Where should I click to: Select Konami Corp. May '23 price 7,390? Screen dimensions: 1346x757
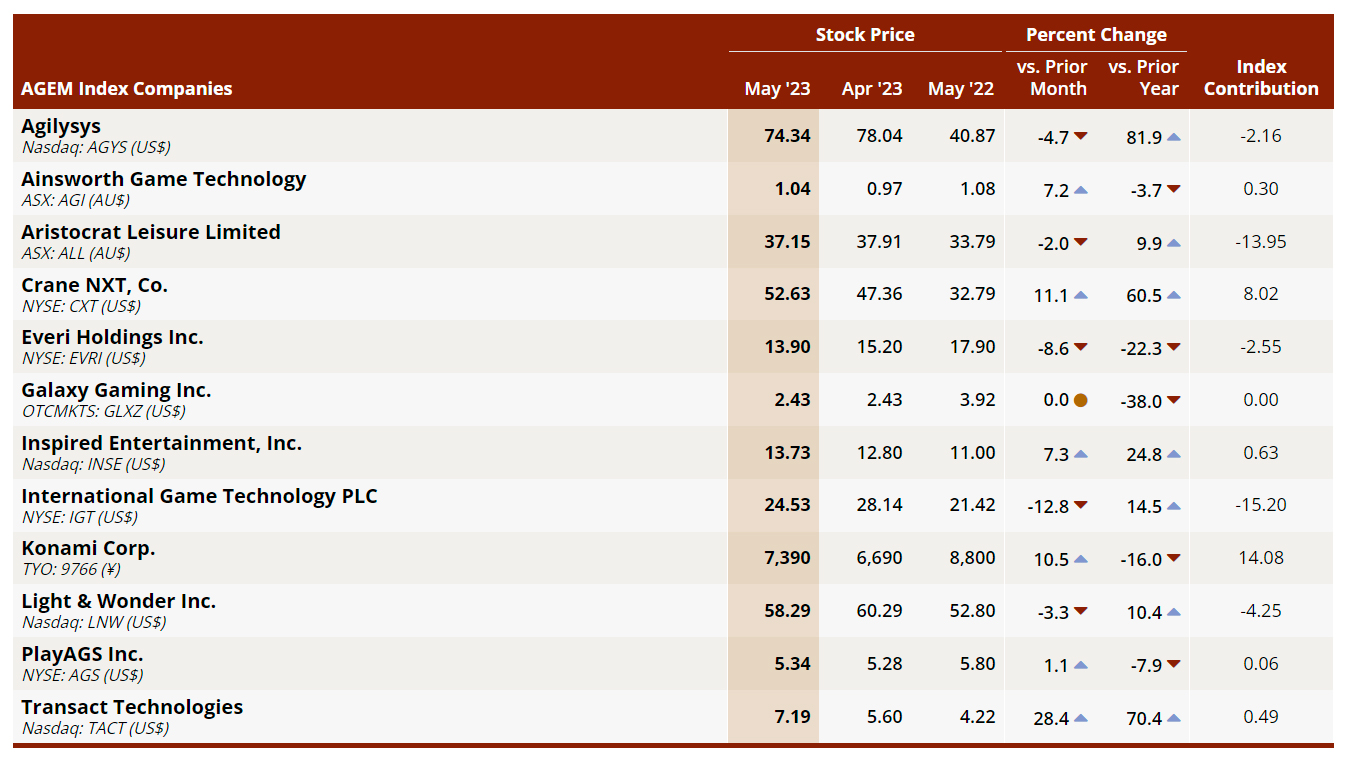coord(787,558)
